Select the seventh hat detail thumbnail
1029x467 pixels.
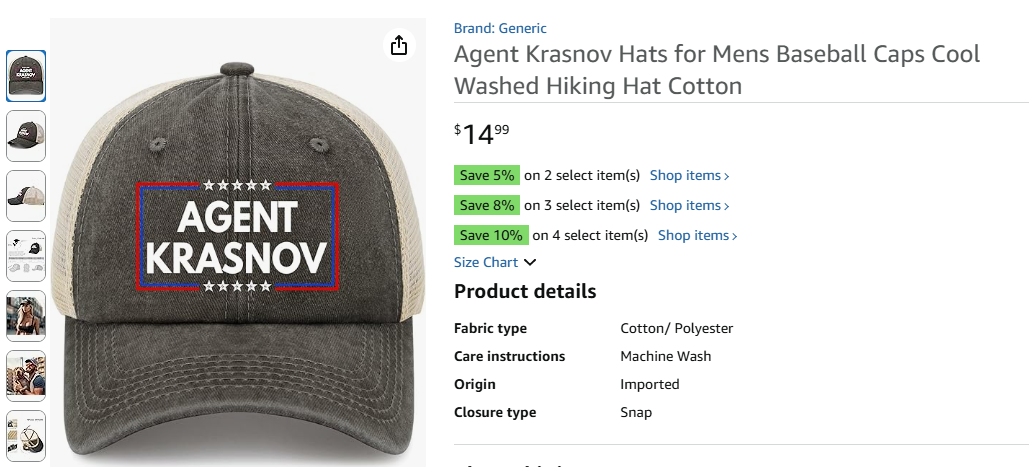(x=26, y=435)
